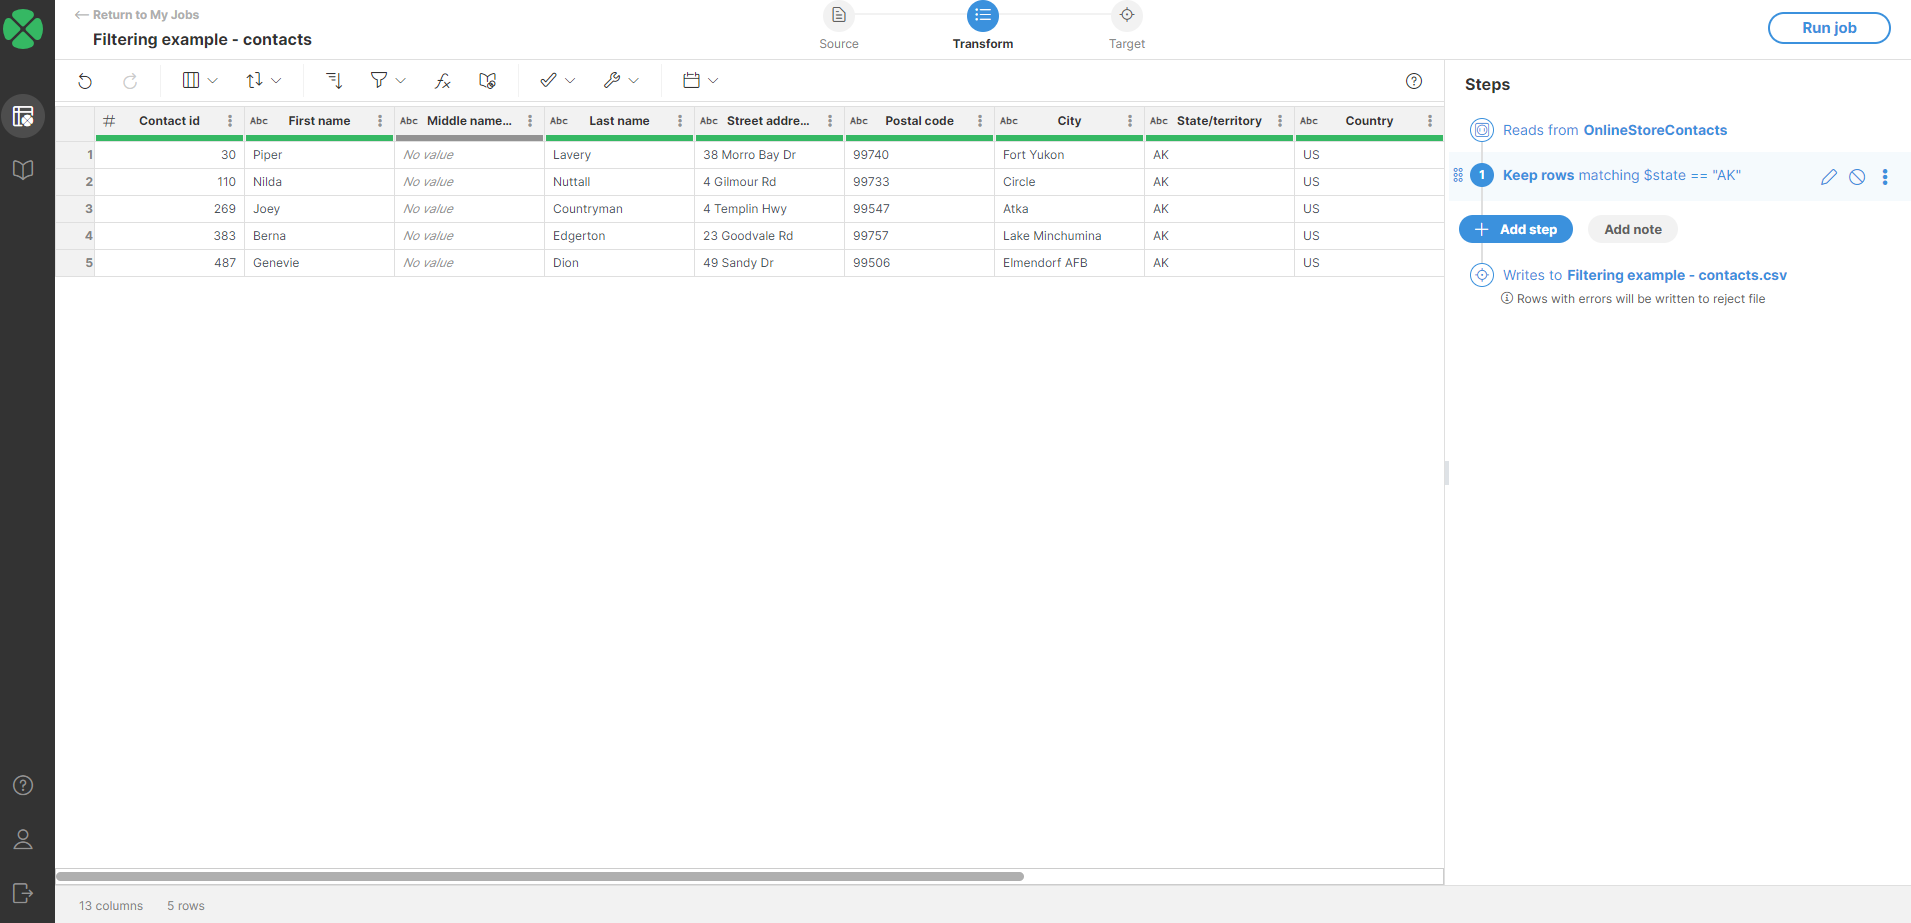
Task: Go to the Target stage
Action: point(1126,17)
